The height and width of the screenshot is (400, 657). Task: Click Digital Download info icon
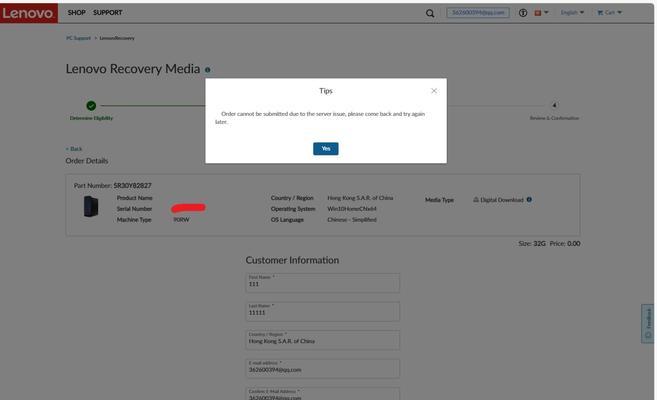529,200
